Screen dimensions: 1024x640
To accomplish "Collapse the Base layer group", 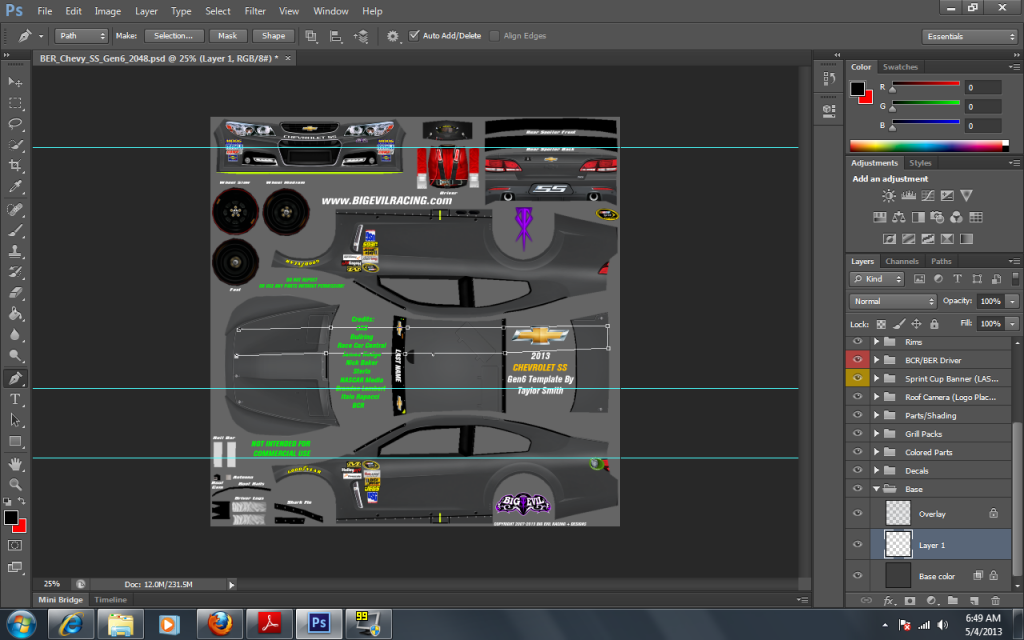I will (876, 488).
